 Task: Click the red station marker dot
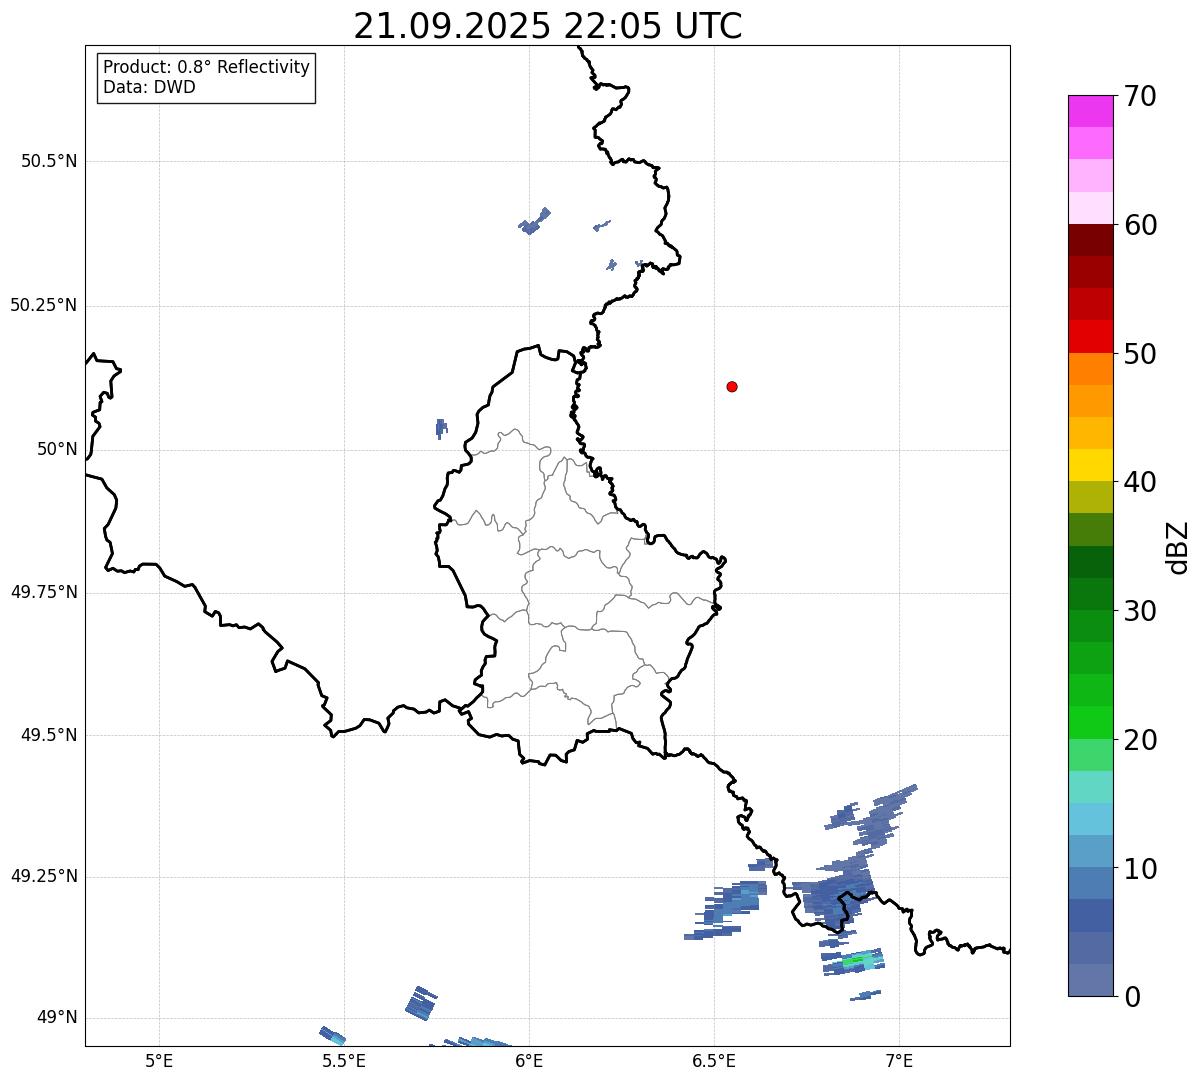(732, 386)
